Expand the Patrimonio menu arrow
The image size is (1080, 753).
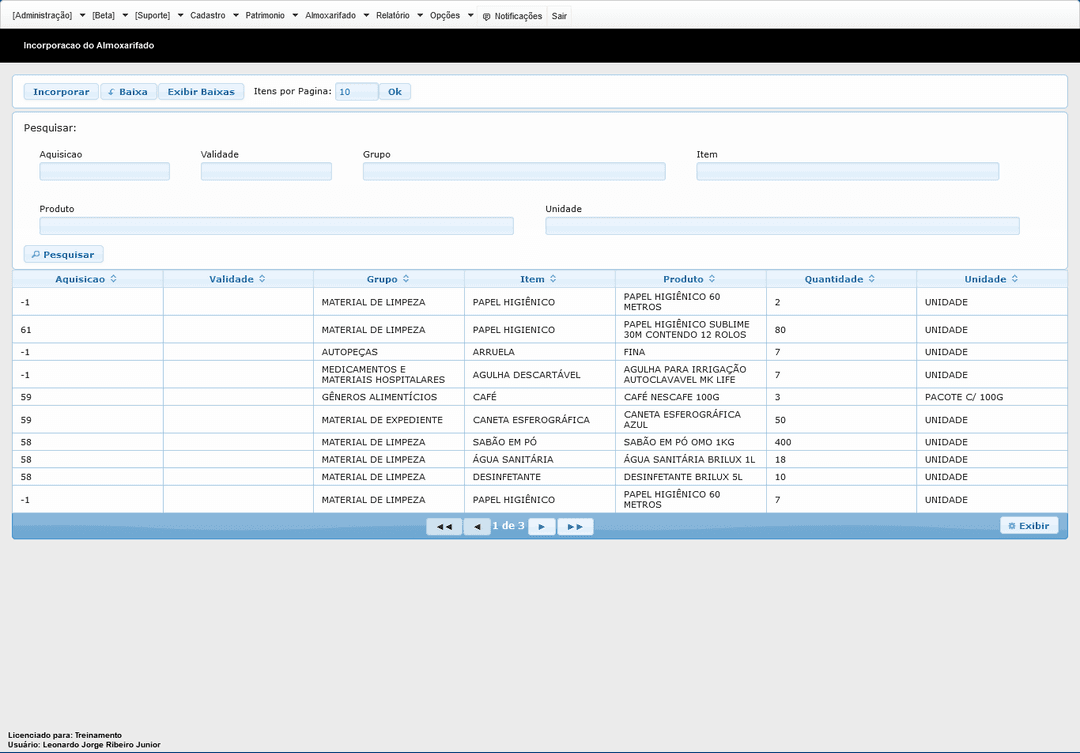[295, 15]
